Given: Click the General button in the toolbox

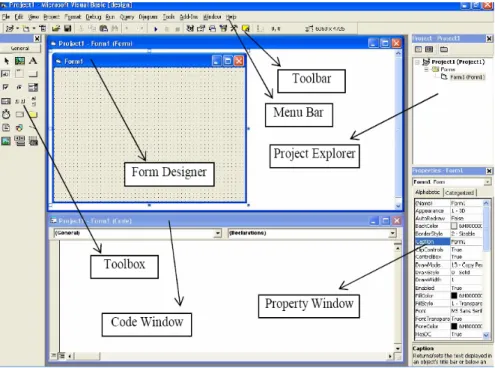Looking at the screenshot, I should (20, 48).
